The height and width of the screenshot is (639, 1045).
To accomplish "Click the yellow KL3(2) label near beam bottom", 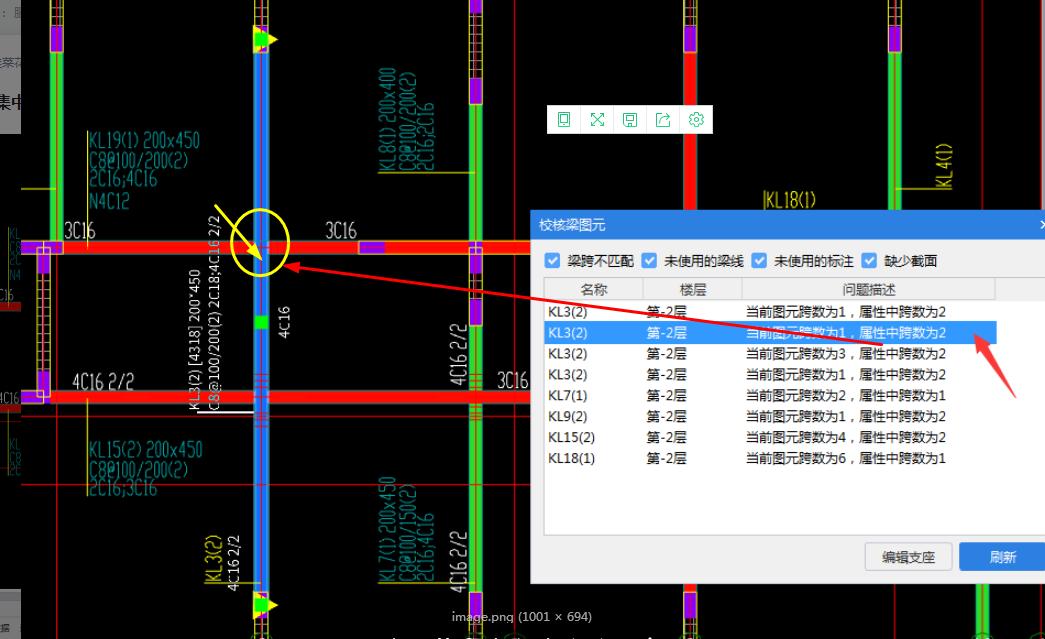I will (213, 558).
